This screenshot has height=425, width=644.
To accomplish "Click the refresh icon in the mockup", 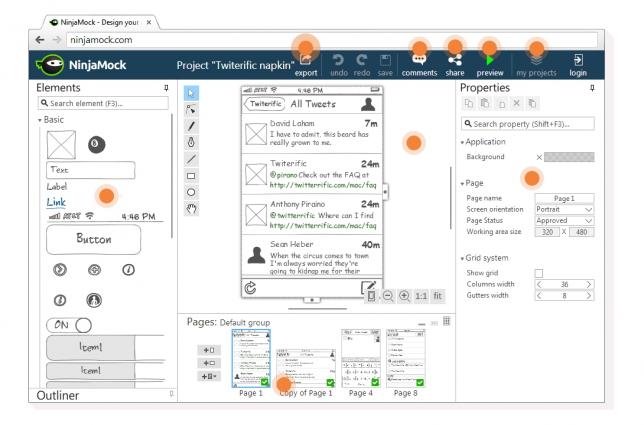I will tap(250, 288).
